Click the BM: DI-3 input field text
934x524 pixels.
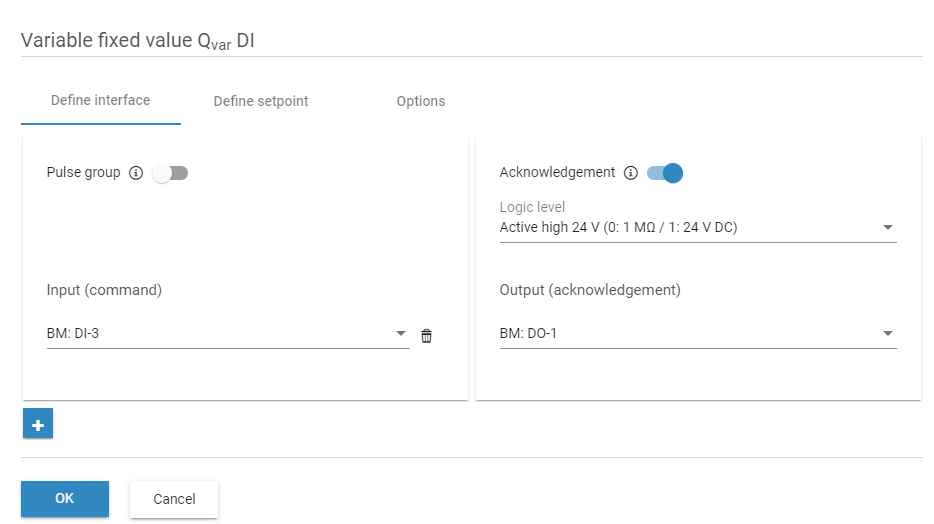(73, 334)
